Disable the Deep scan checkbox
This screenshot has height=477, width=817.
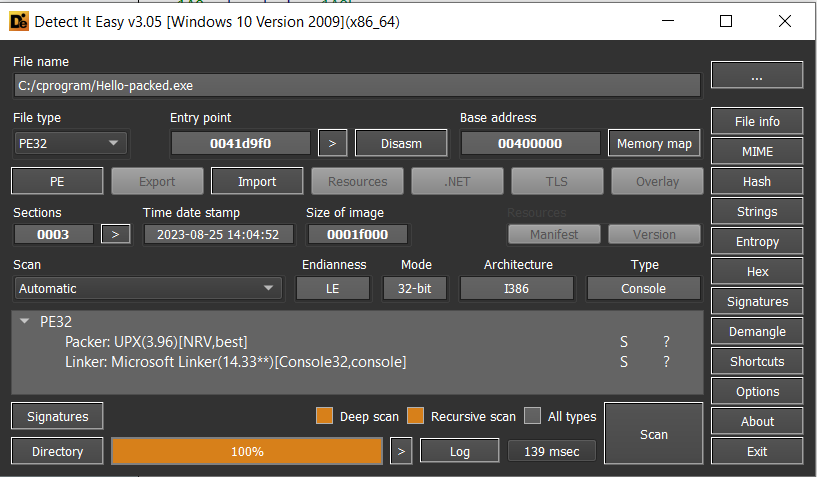coord(324,416)
